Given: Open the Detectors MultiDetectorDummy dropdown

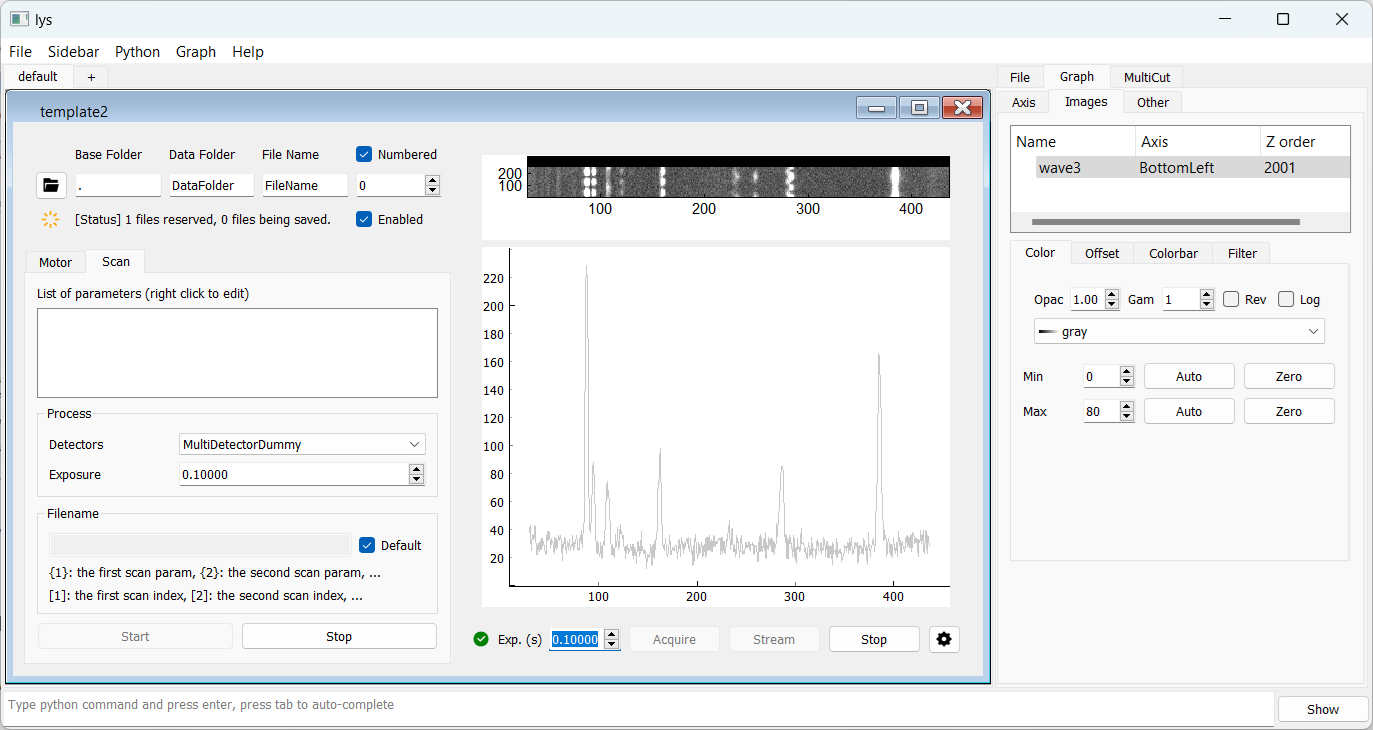Looking at the screenshot, I should point(302,444).
